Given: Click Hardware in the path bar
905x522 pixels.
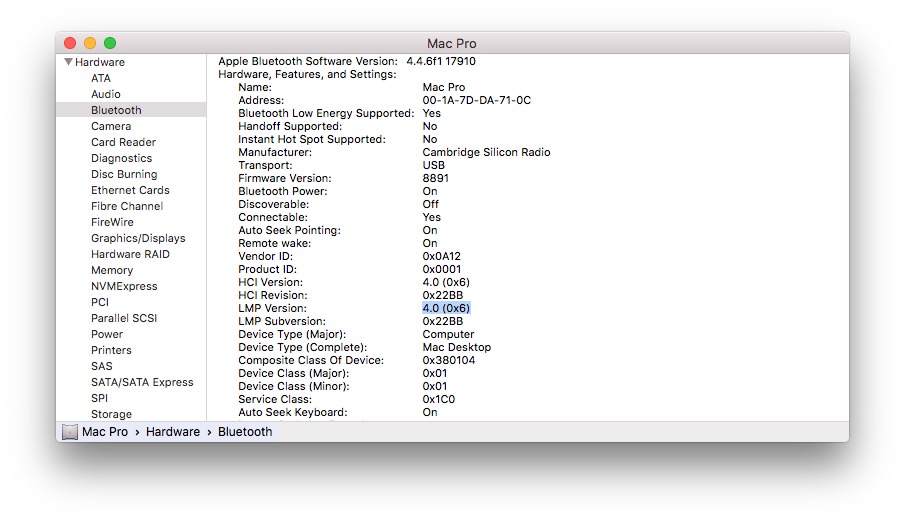Looking at the screenshot, I should (x=173, y=432).
